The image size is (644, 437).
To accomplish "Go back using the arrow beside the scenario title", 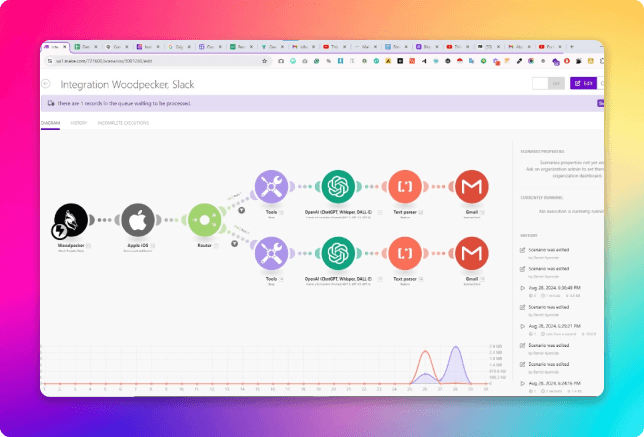I will (x=46, y=84).
